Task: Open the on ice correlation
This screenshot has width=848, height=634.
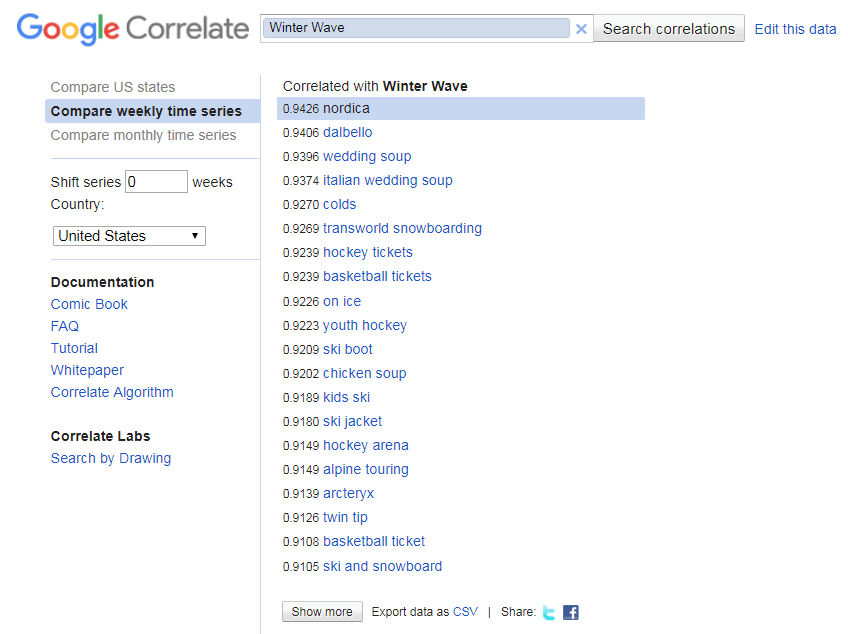Action: pyautogui.click(x=342, y=301)
